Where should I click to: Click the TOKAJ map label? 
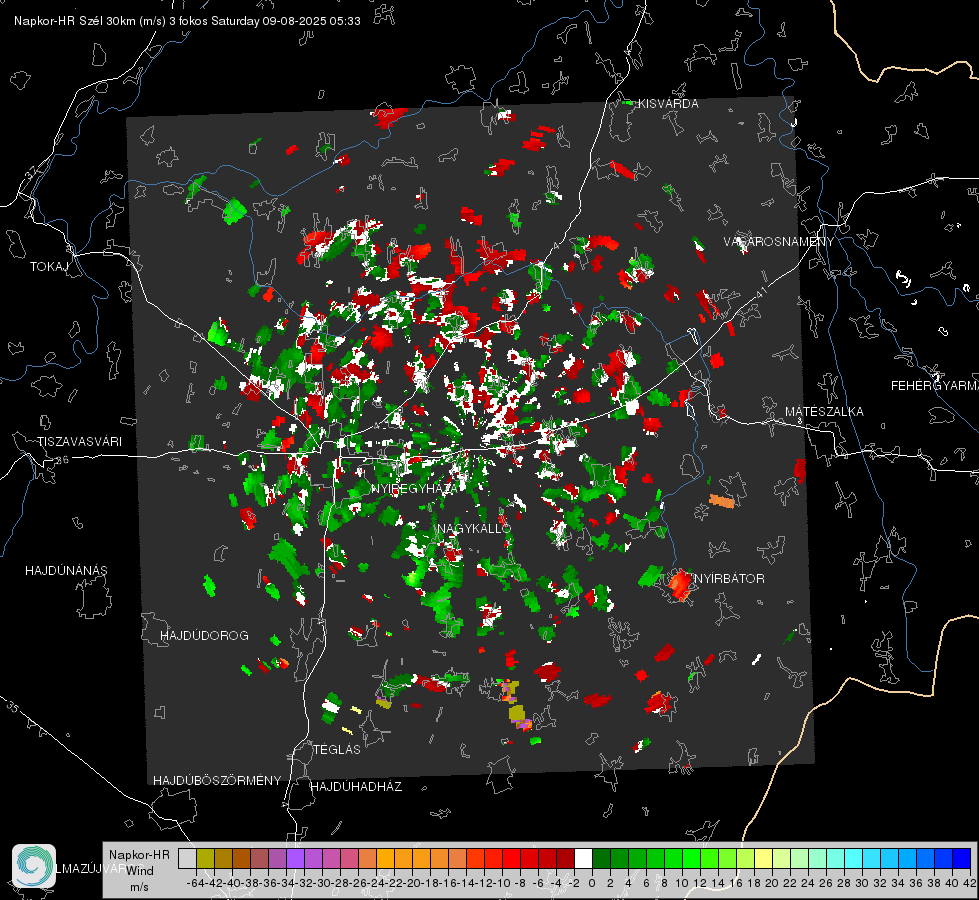[49, 267]
